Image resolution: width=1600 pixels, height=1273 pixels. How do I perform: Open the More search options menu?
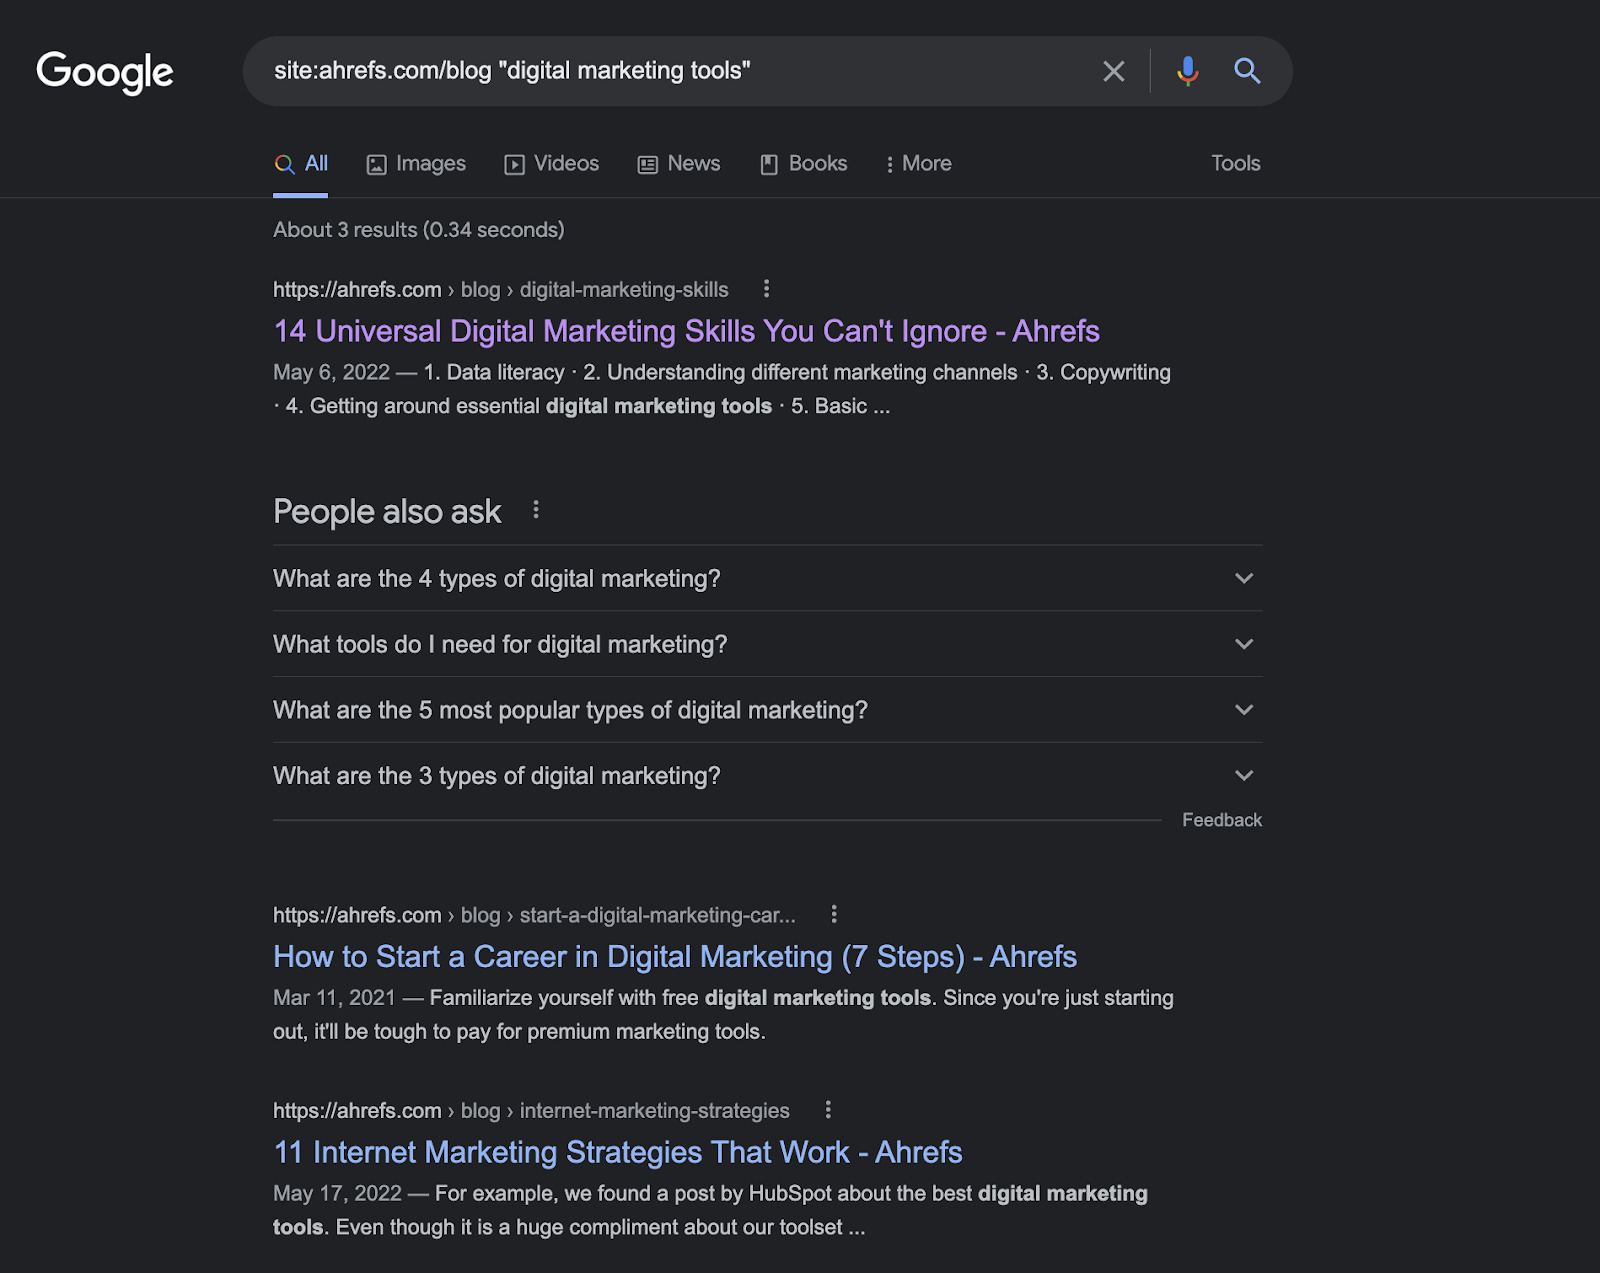(x=917, y=163)
